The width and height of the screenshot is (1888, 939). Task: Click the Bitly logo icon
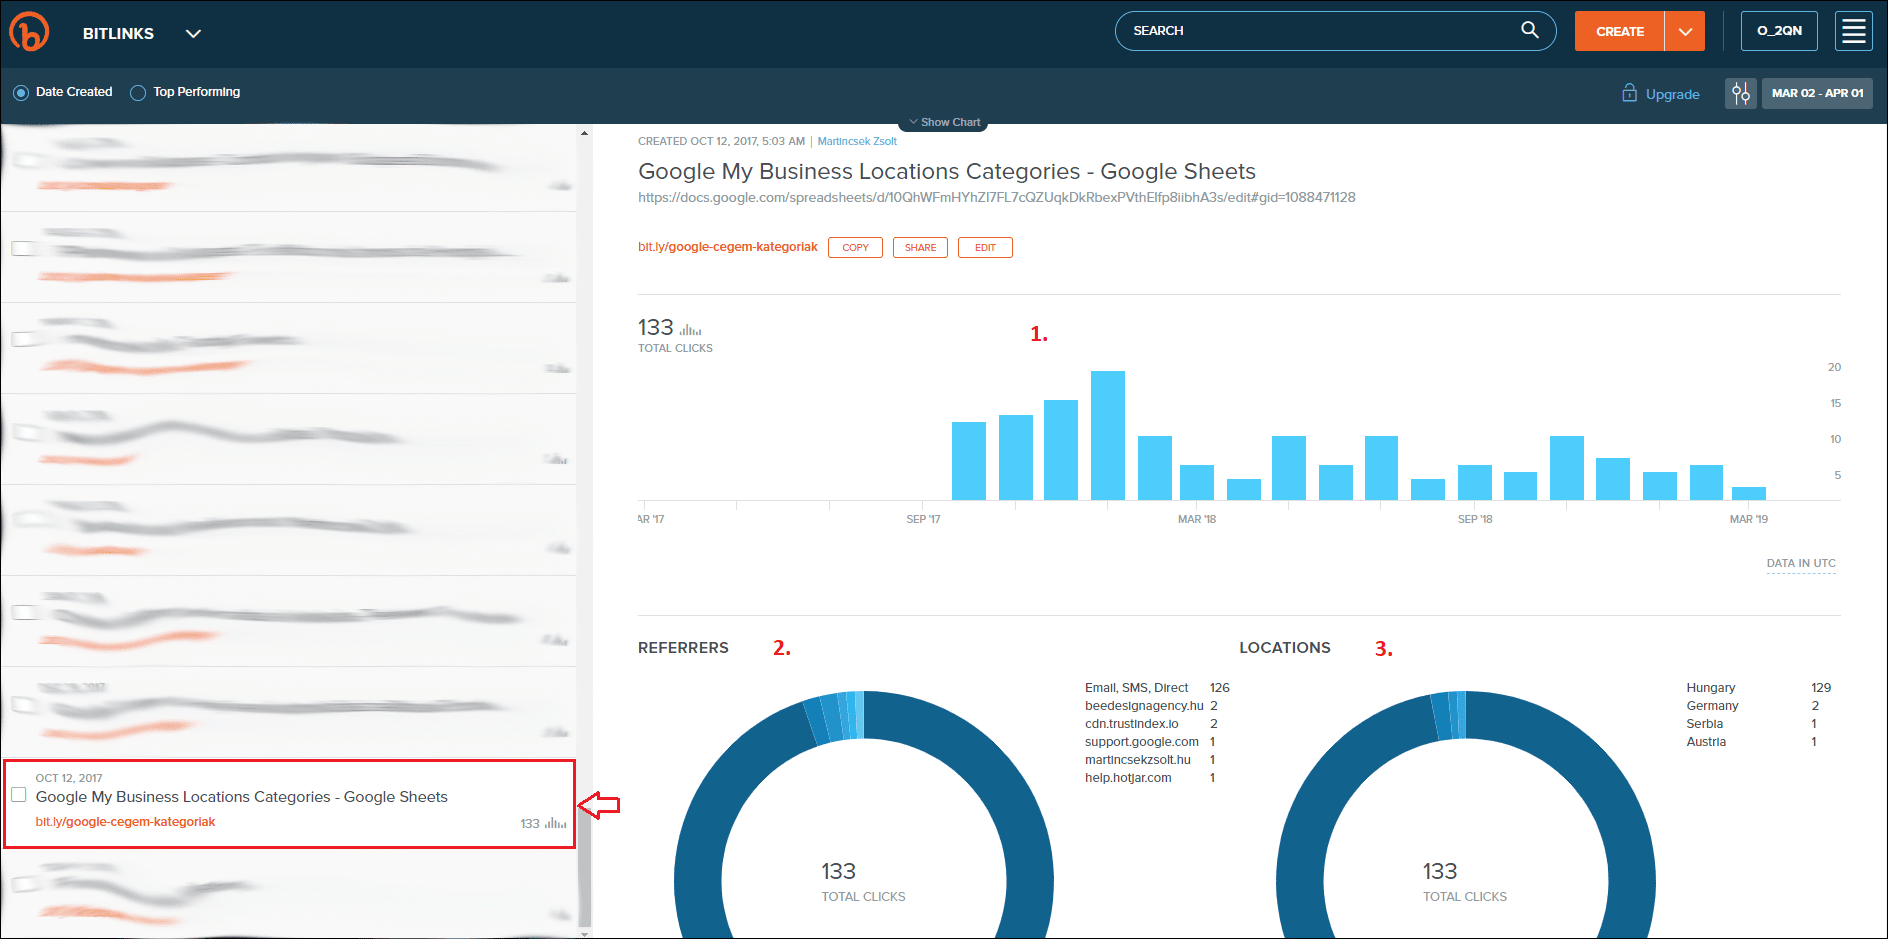click(29, 32)
